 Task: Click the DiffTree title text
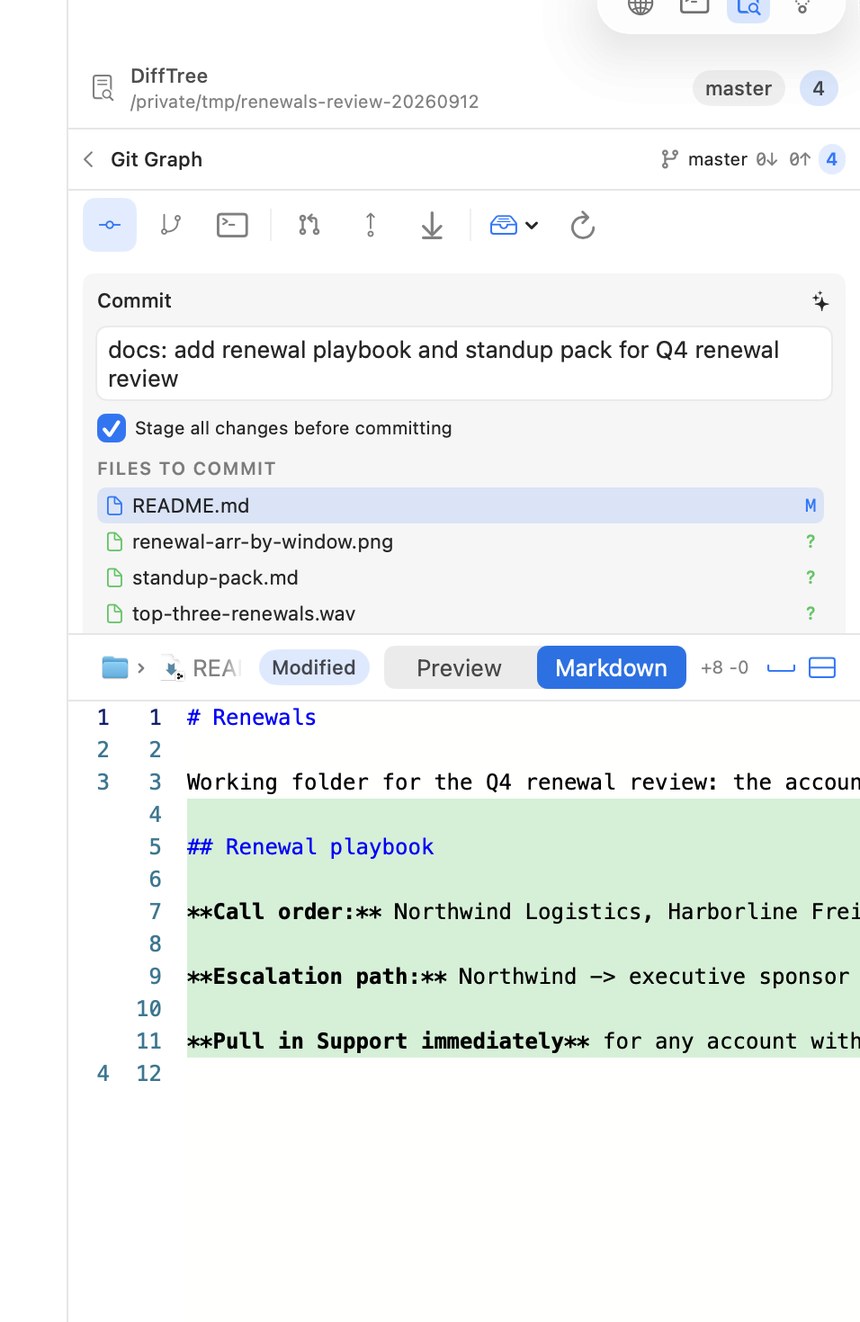(x=169, y=76)
